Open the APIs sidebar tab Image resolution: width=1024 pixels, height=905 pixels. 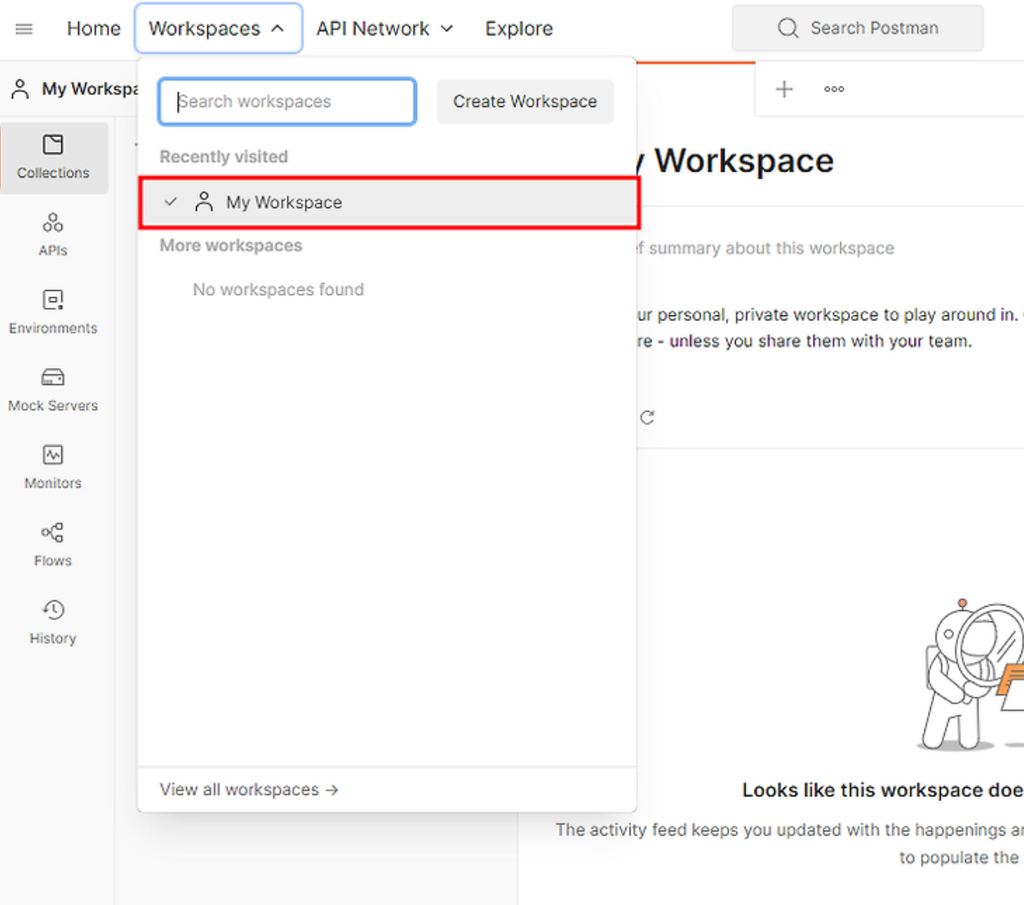53,235
